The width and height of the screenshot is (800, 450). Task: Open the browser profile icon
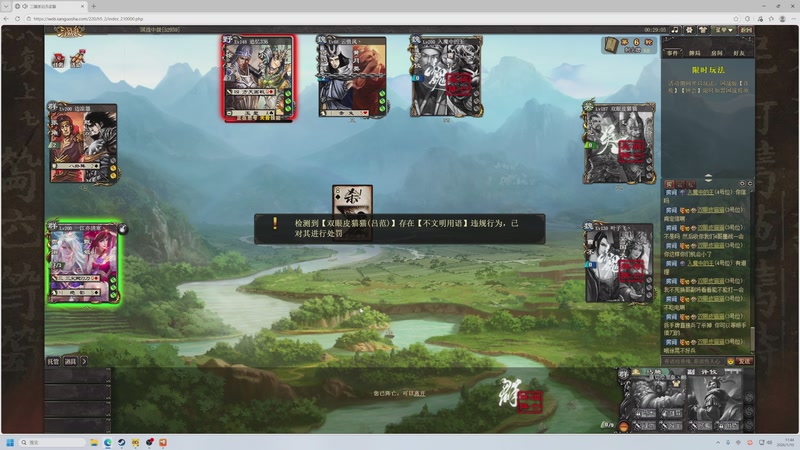(x=782, y=19)
